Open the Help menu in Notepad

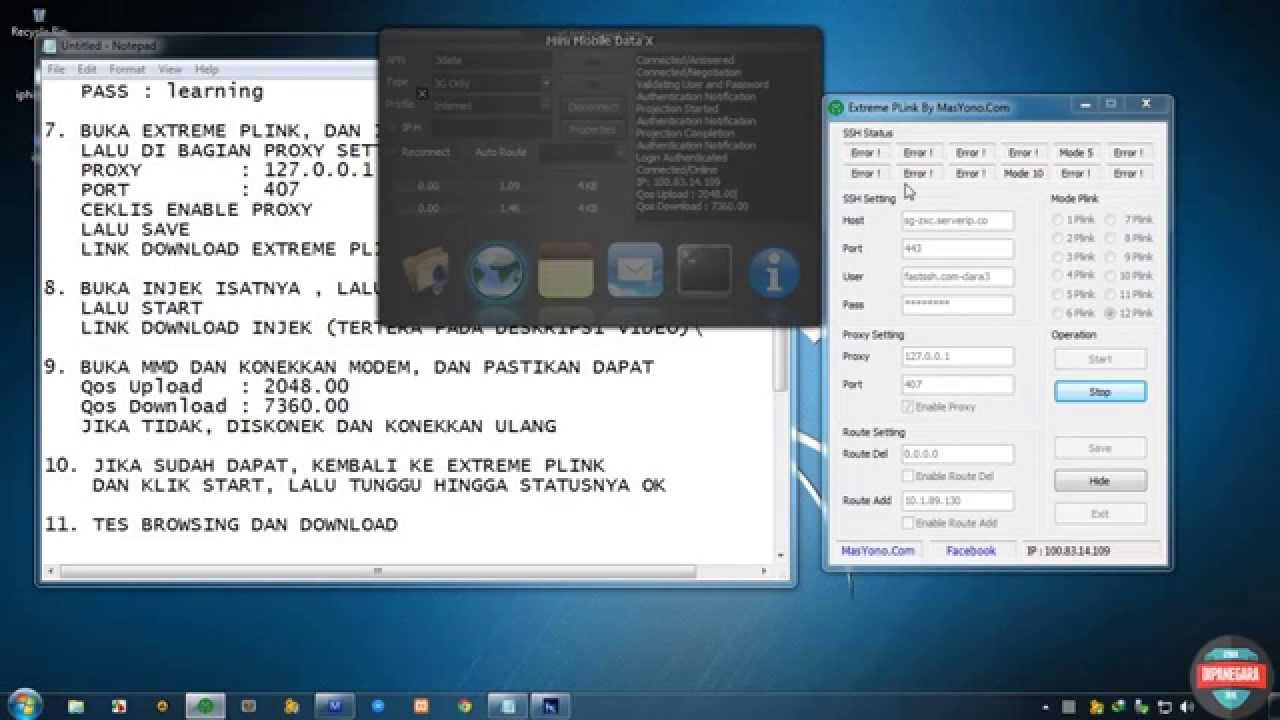[x=206, y=69]
